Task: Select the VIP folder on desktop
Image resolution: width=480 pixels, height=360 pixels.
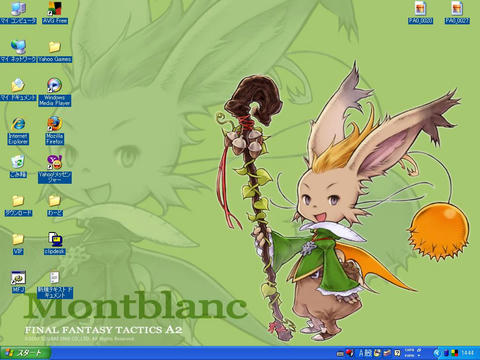Action: point(18,243)
